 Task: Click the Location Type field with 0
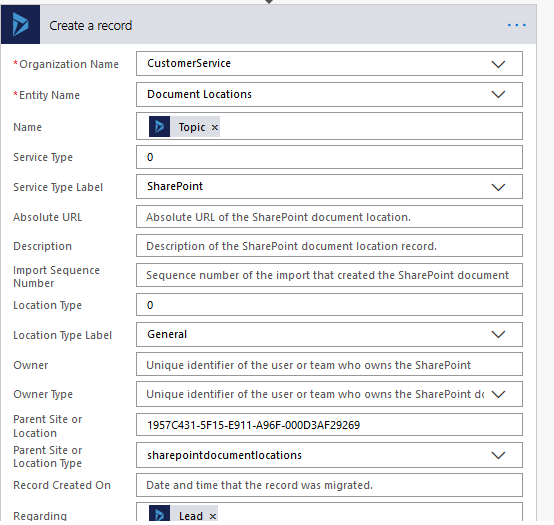[x=329, y=305]
